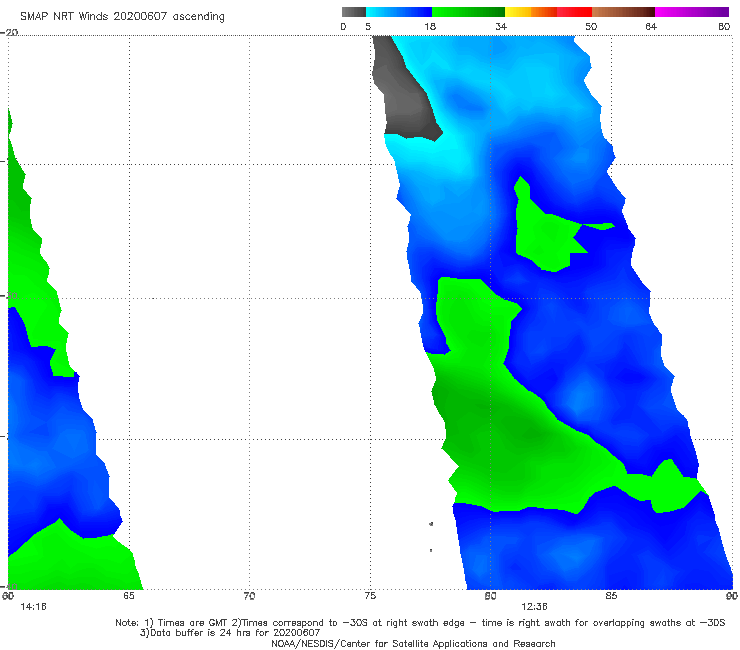Viewport: 740px width, 650px height.
Task: Click the color bar label '64'
Action: pos(651,26)
